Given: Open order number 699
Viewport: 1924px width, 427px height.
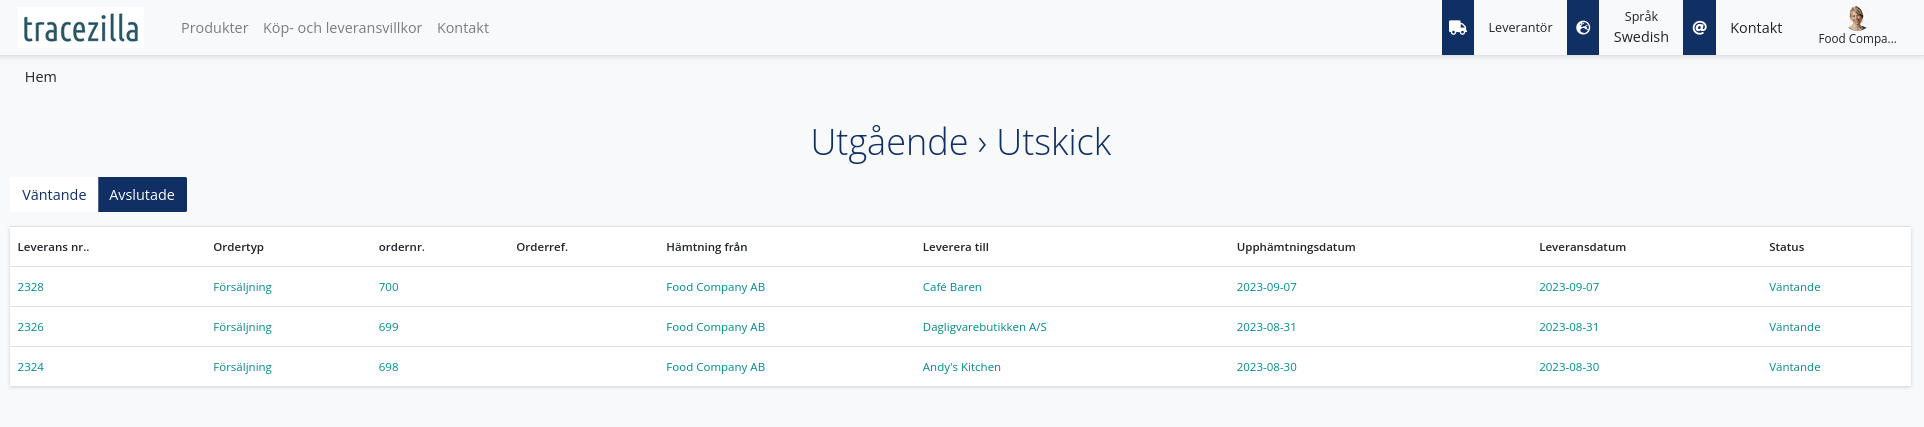Looking at the screenshot, I should [x=389, y=327].
